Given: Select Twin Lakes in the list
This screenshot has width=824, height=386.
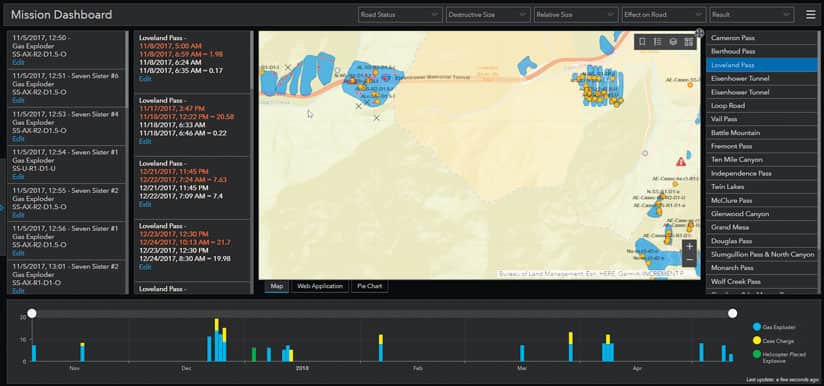Looking at the screenshot, I should coord(761,187).
